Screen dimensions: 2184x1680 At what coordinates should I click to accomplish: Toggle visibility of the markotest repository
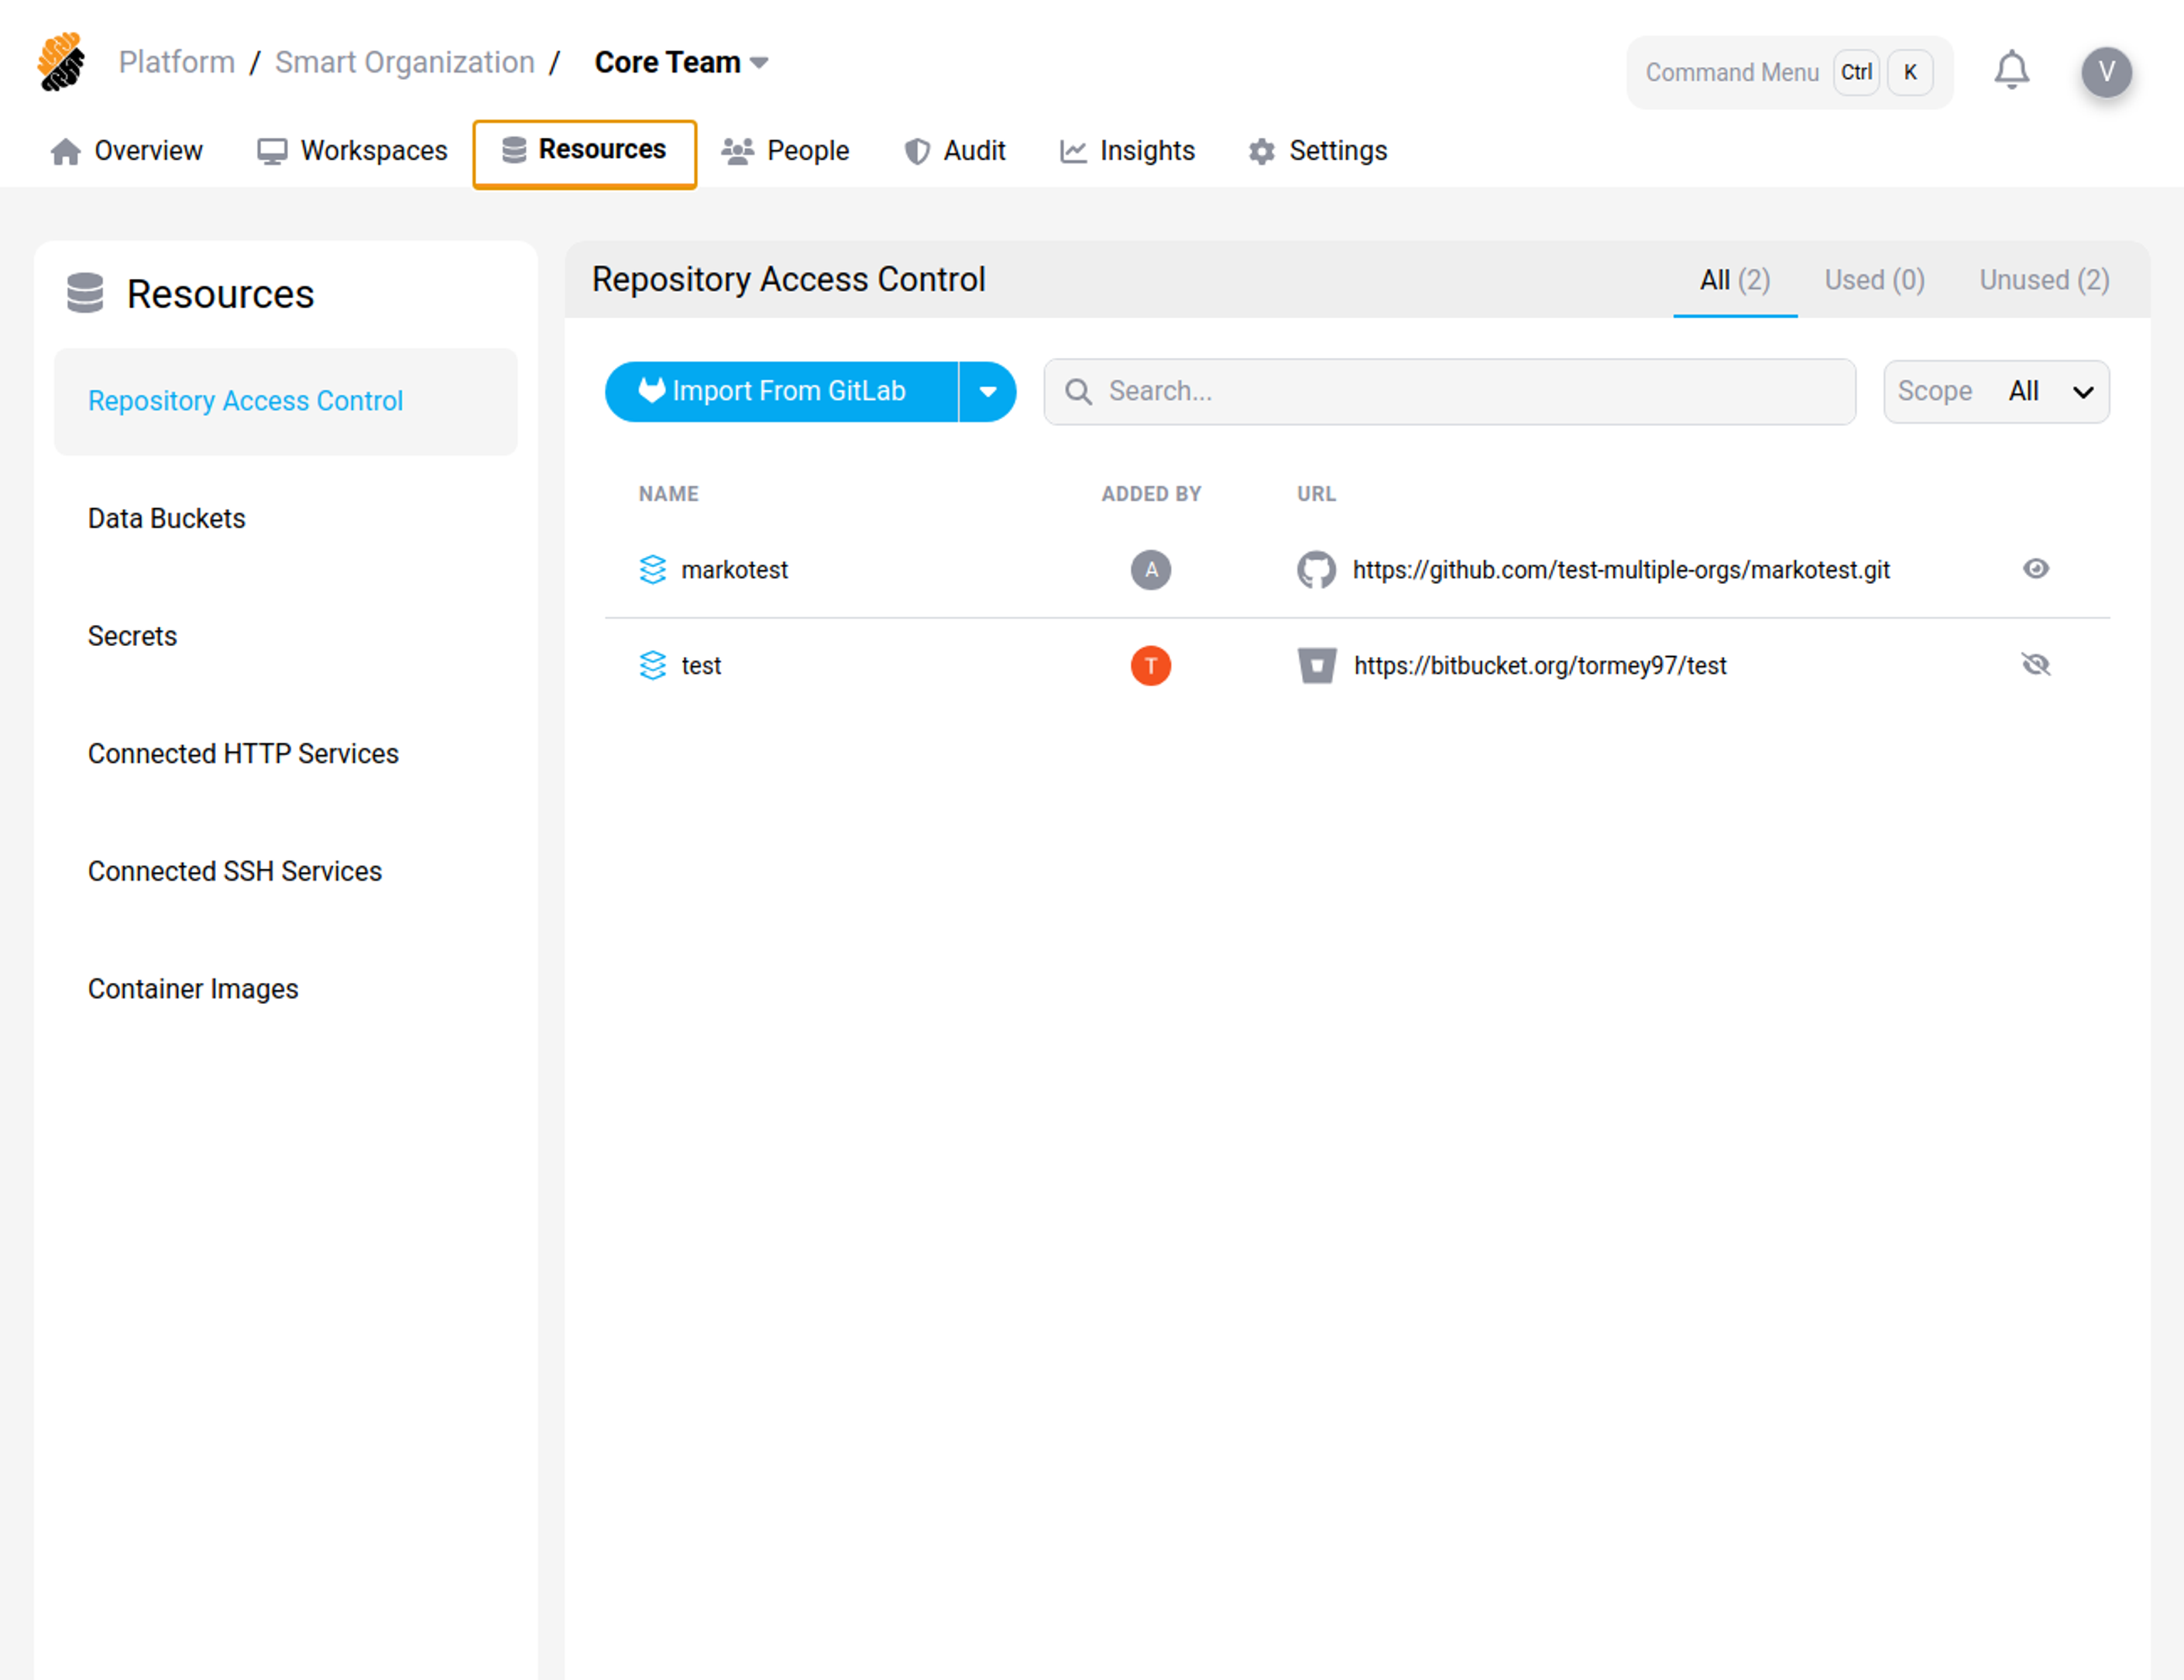[2036, 569]
